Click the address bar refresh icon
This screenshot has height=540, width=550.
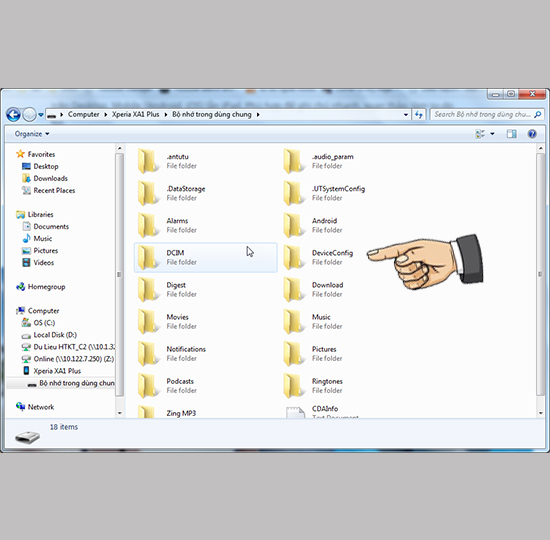point(419,114)
